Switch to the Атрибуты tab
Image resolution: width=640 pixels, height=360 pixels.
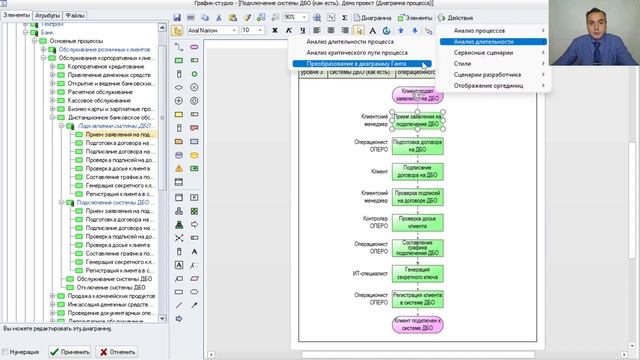[x=47, y=16]
